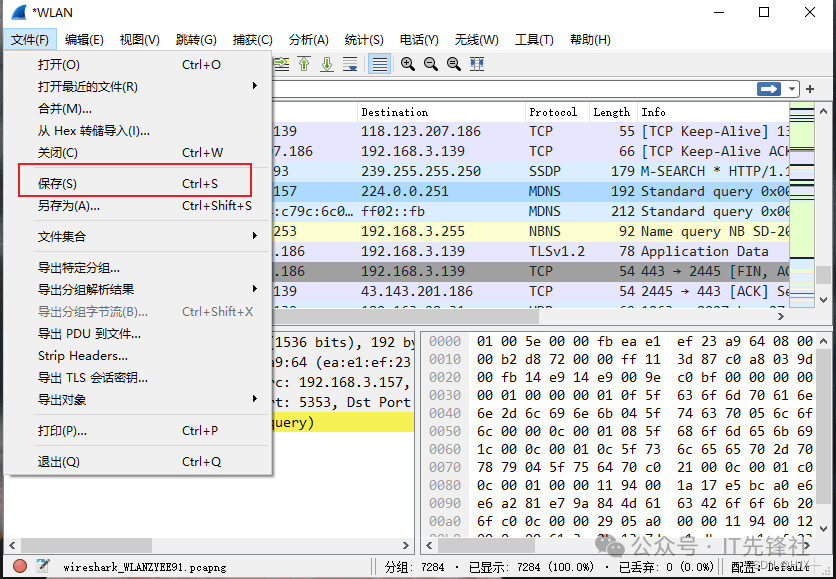
Task: Jump to the last packet arrow icon
Action: [327, 64]
